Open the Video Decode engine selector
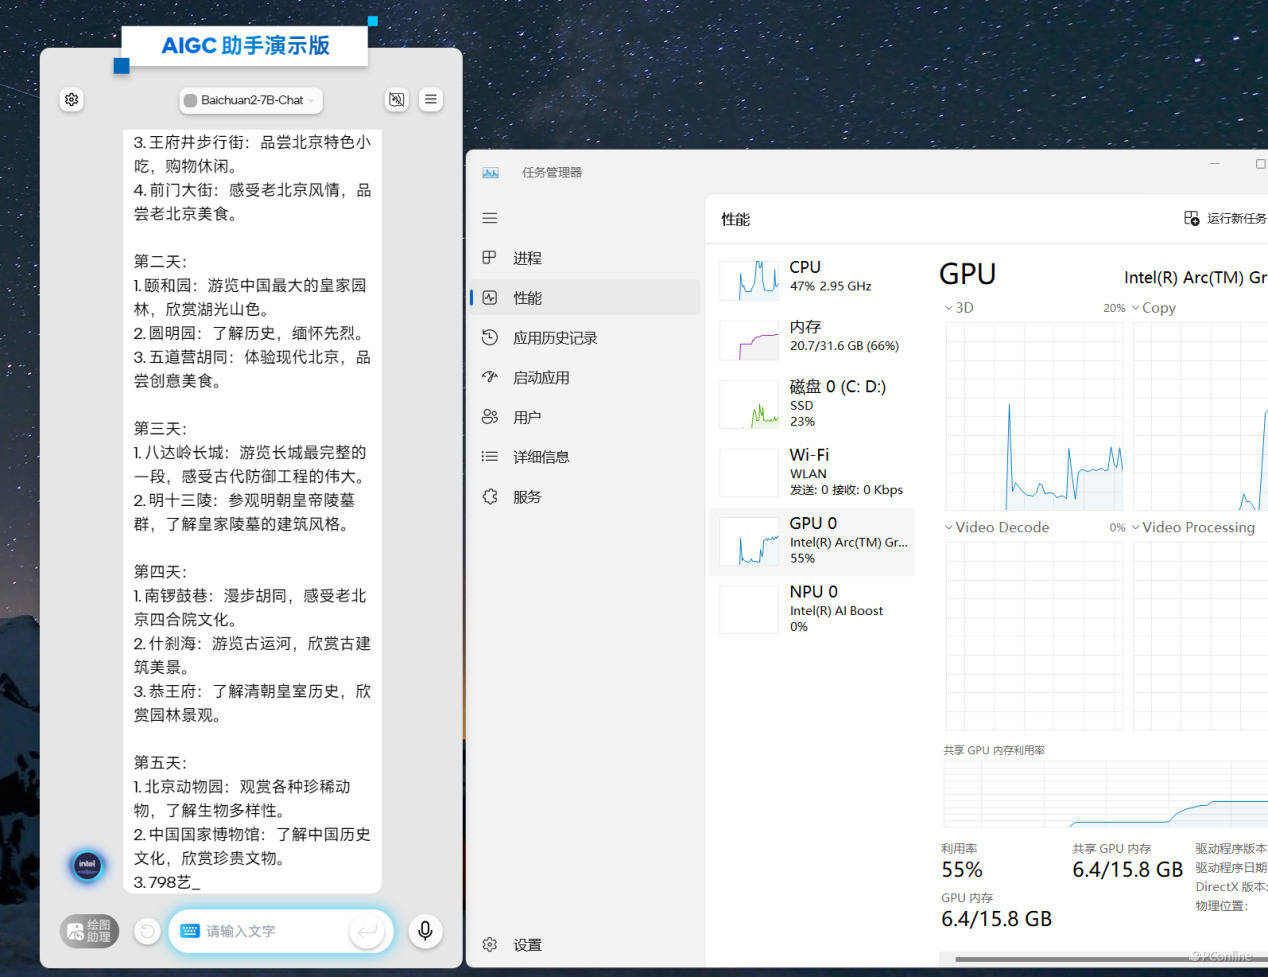This screenshot has height=977, width=1268. [x=996, y=528]
